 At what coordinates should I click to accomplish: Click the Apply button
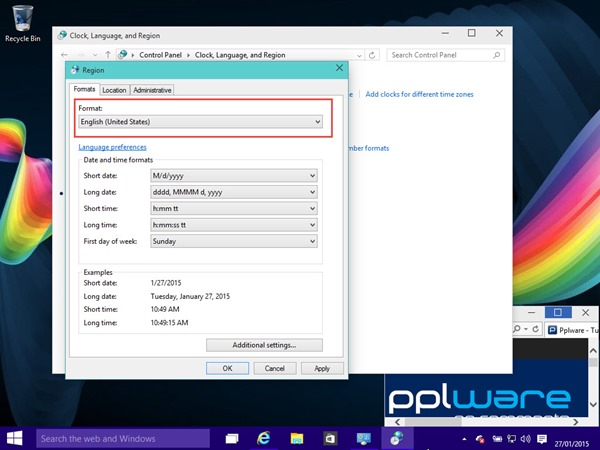point(322,368)
